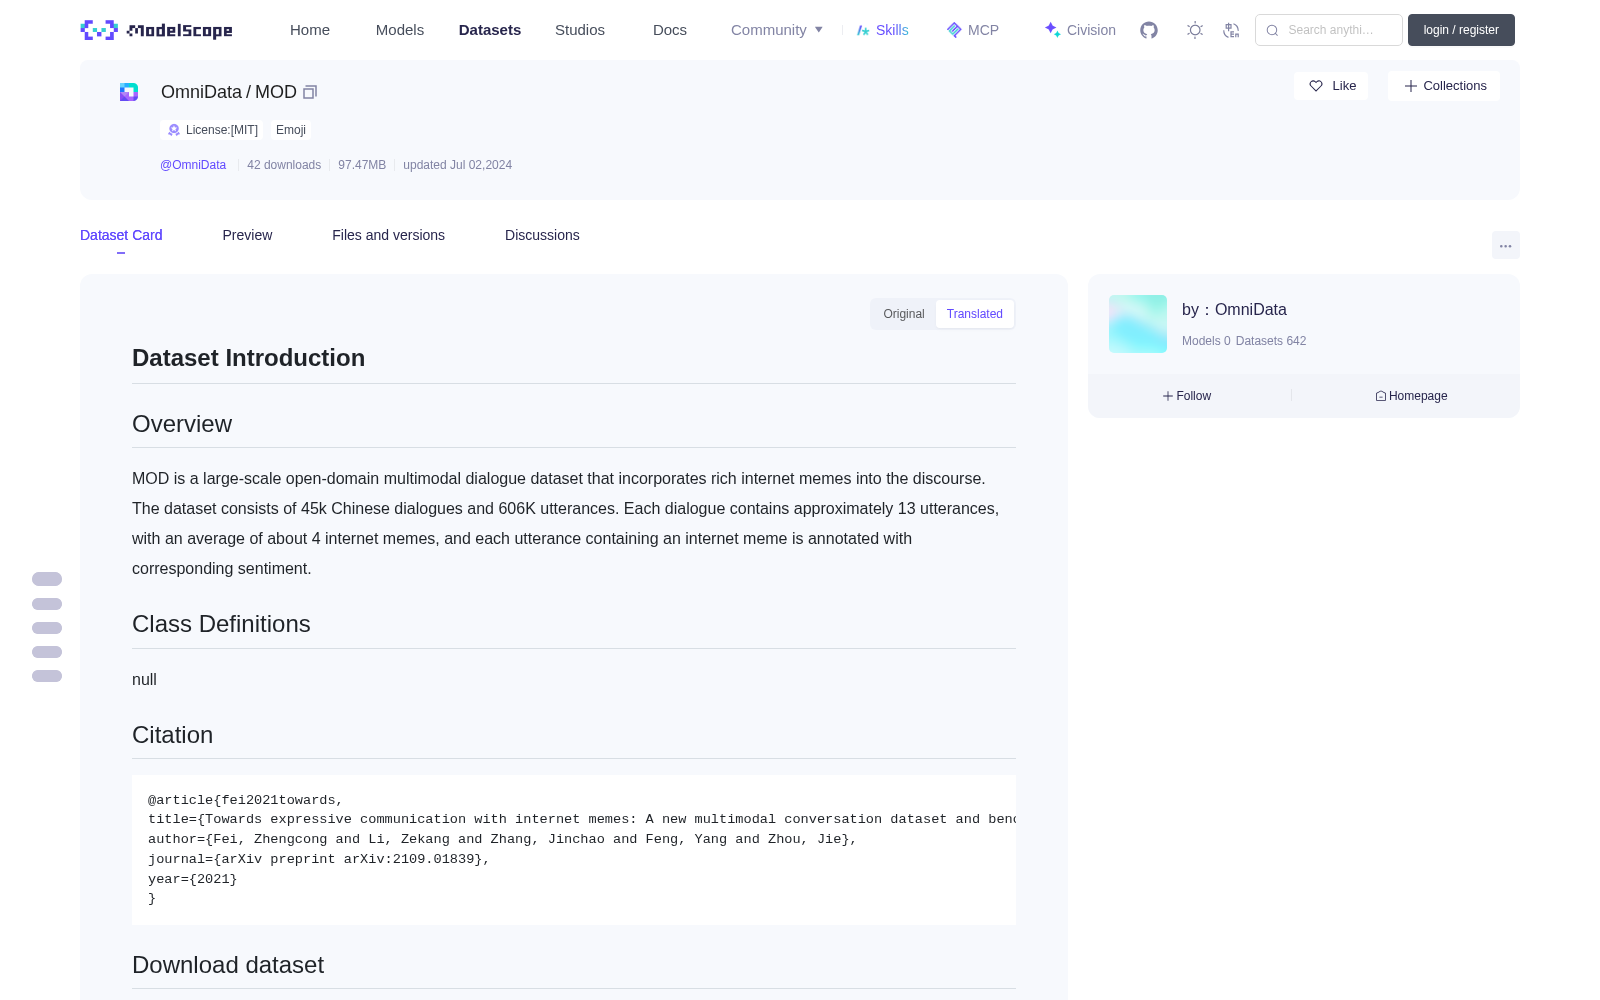
Task: Switch language with the translate icon
Action: (1232, 30)
